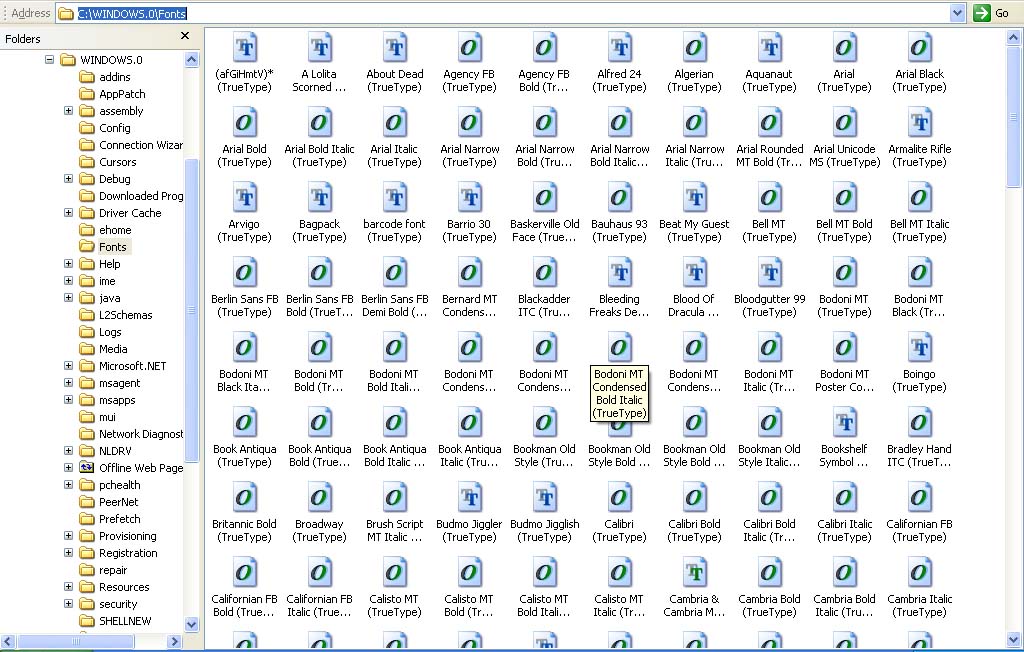This screenshot has height=652, width=1024.
Task: Select the Arial Black font icon
Action: pyautogui.click(x=920, y=47)
